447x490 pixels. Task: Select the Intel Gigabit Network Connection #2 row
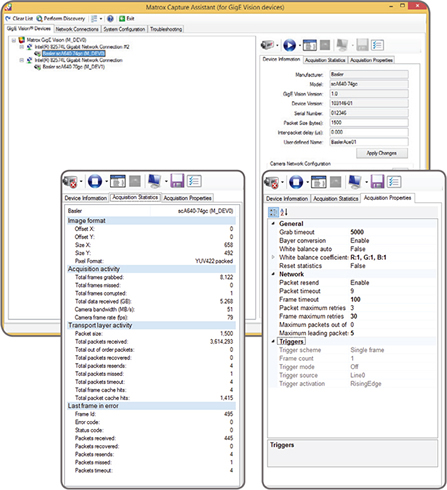click(x=82, y=47)
